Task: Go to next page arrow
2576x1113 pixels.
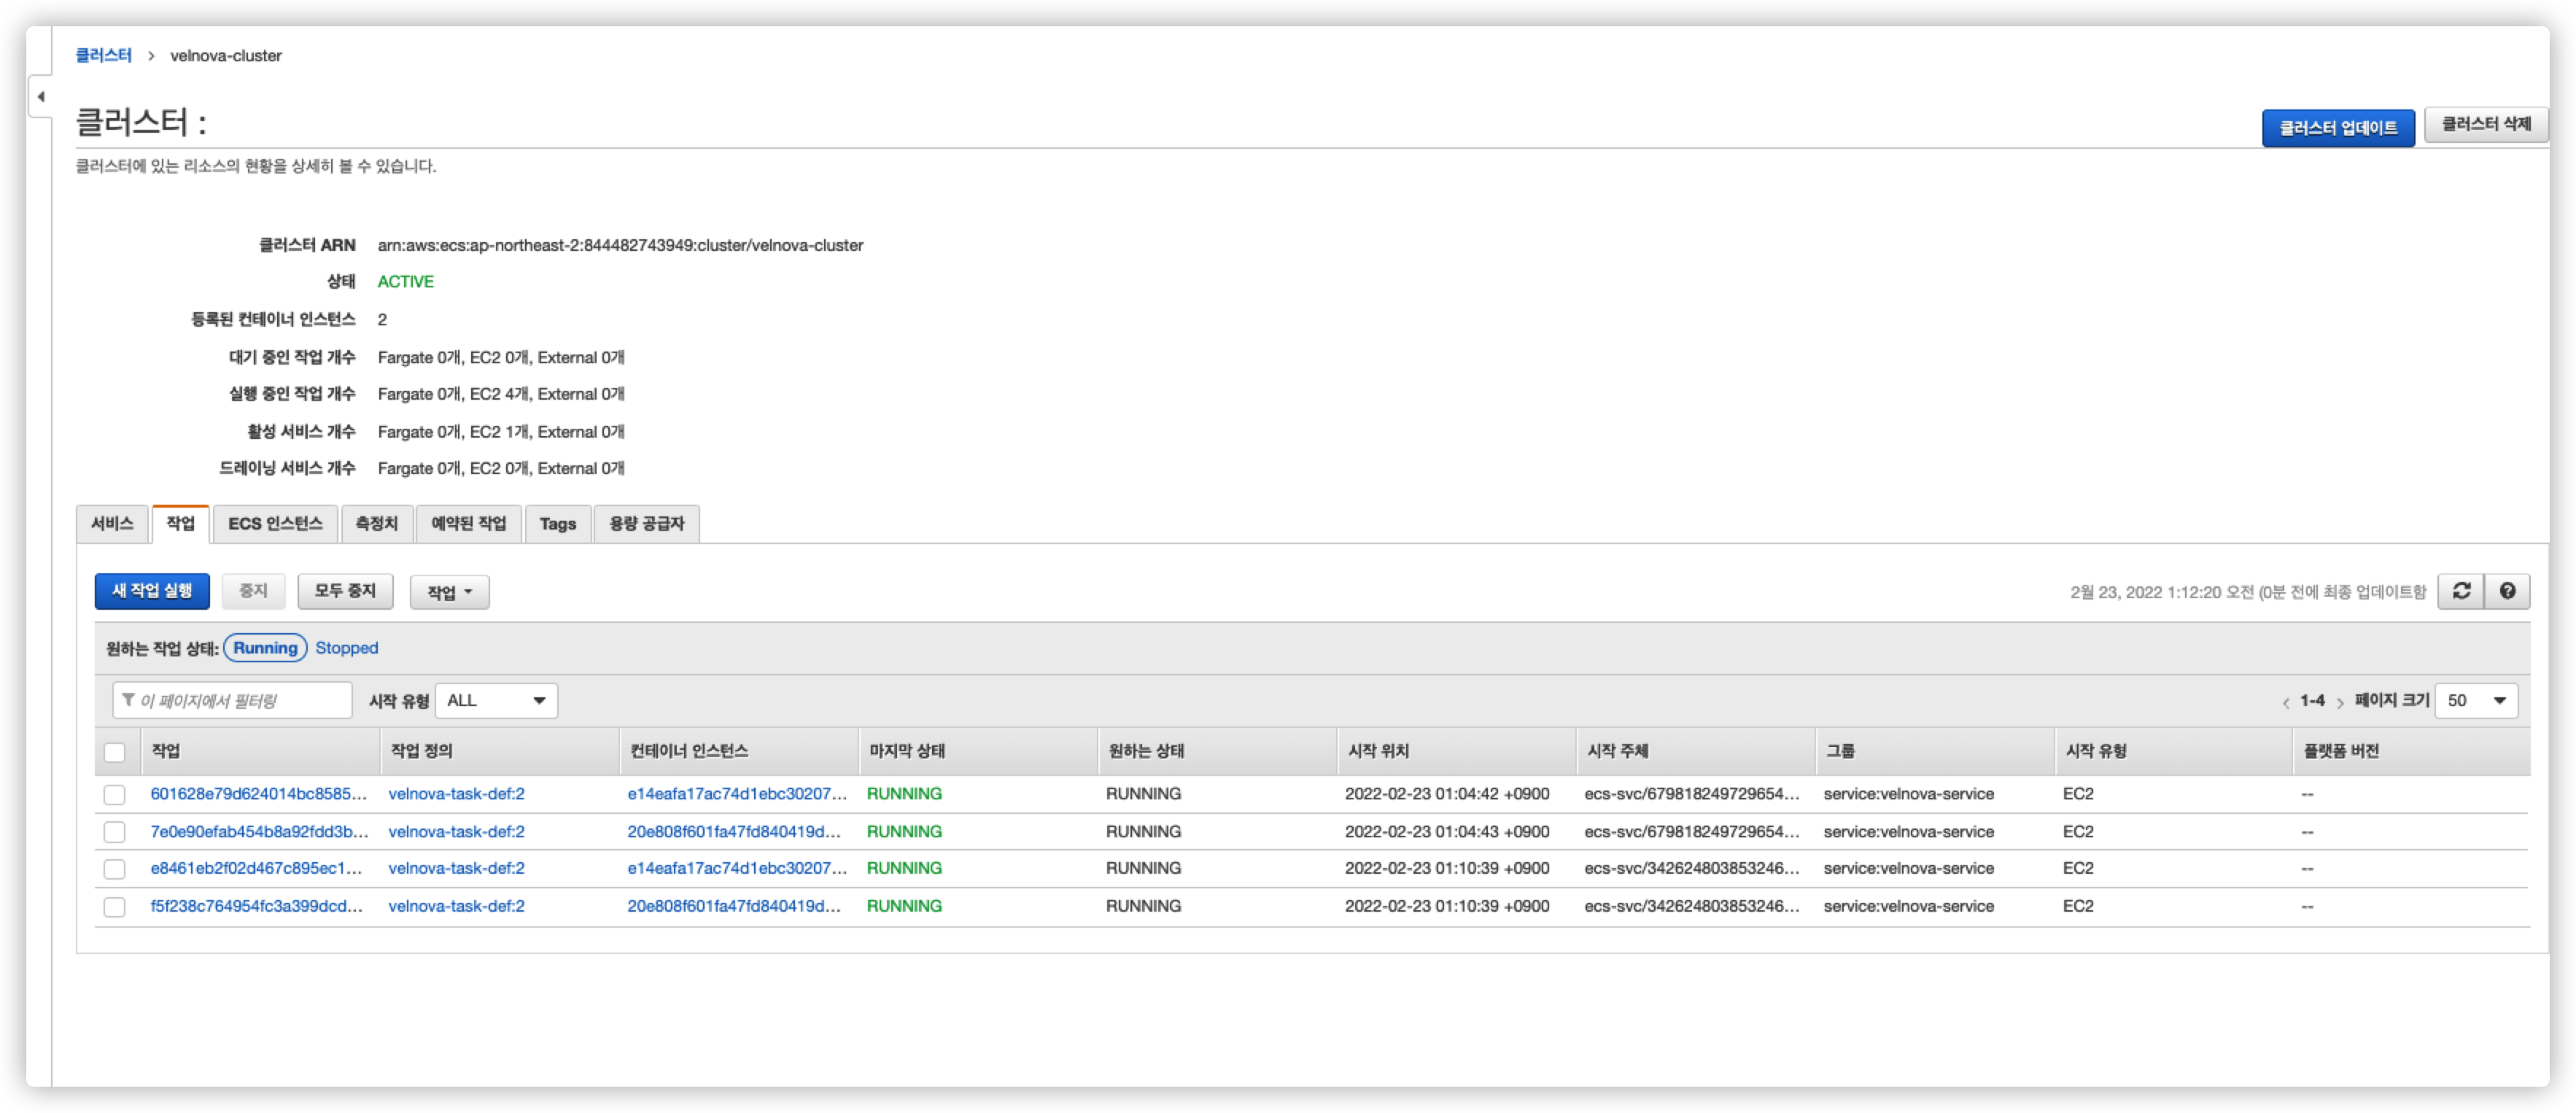Action: (2340, 702)
